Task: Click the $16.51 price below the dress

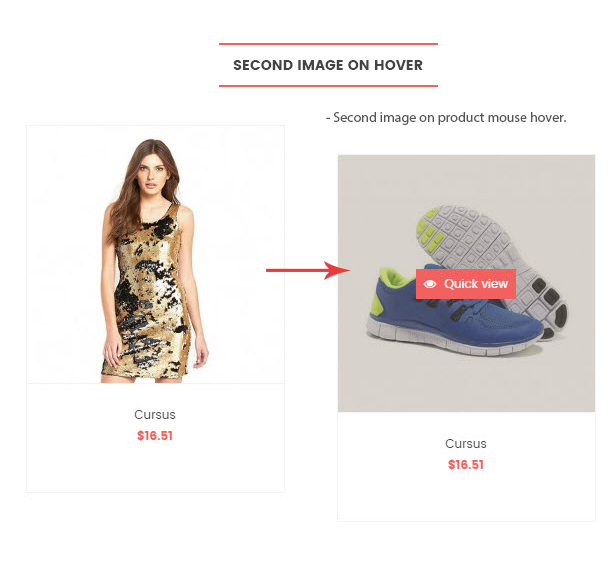Action: tap(155, 436)
